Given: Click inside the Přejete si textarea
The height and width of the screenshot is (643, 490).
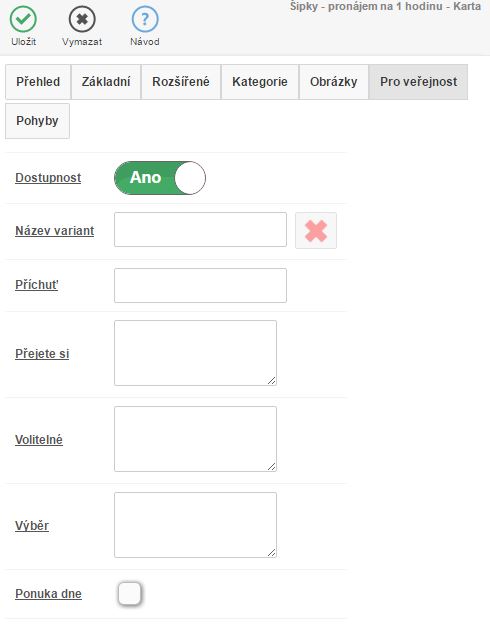Looking at the screenshot, I should coord(196,353).
